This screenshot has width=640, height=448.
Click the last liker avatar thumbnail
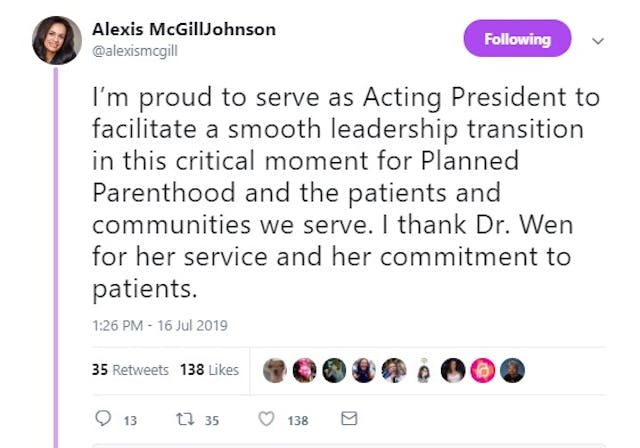pyautogui.click(x=512, y=370)
